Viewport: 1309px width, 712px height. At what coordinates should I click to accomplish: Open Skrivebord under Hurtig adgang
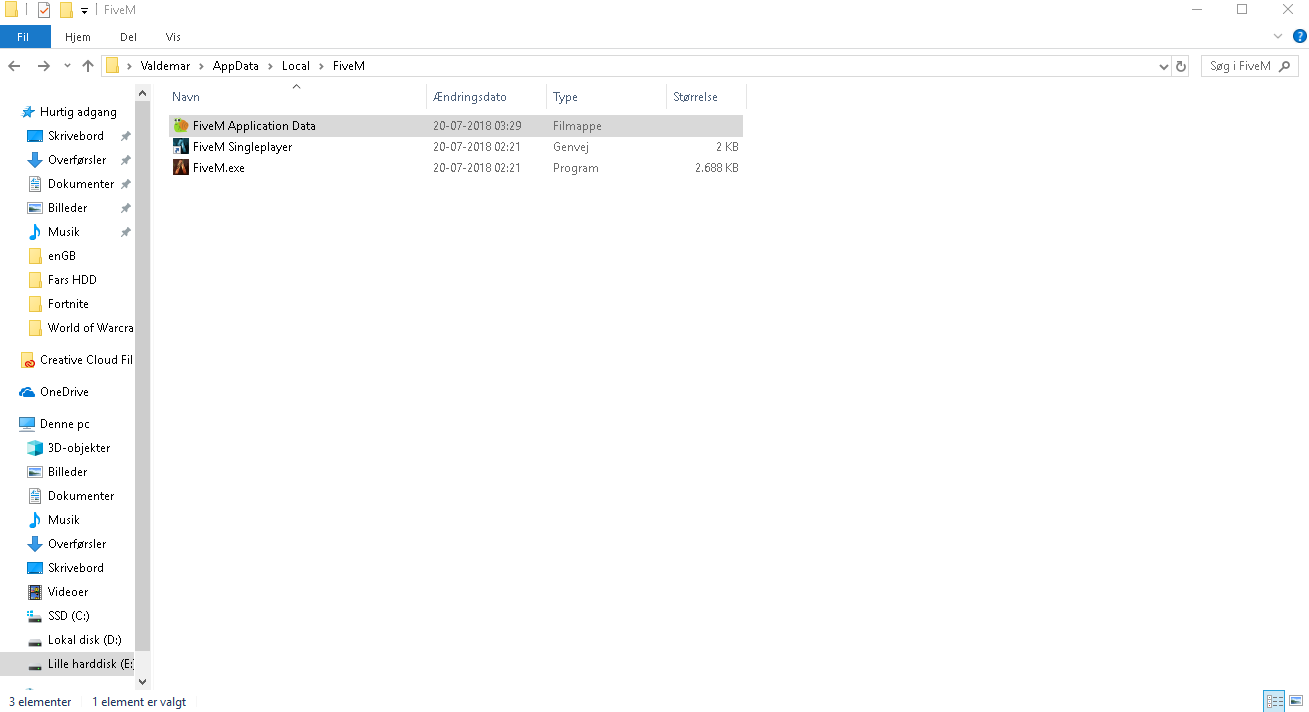[x=76, y=136]
